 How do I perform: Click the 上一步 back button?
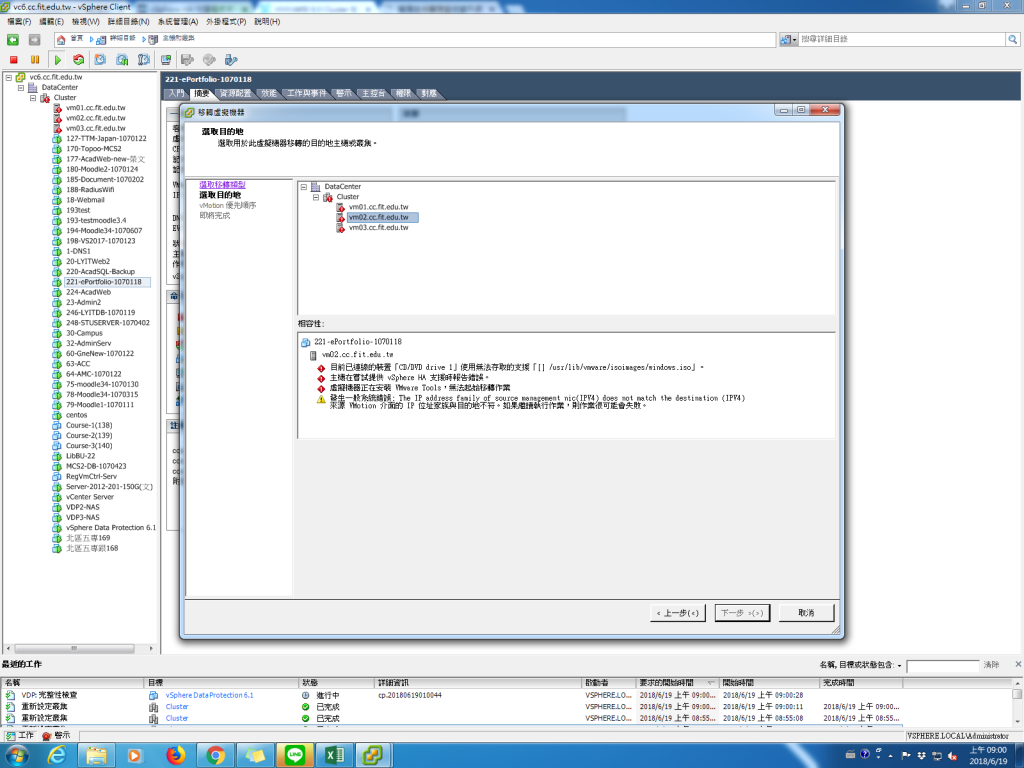pyautogui.click(x=678, y=613)
